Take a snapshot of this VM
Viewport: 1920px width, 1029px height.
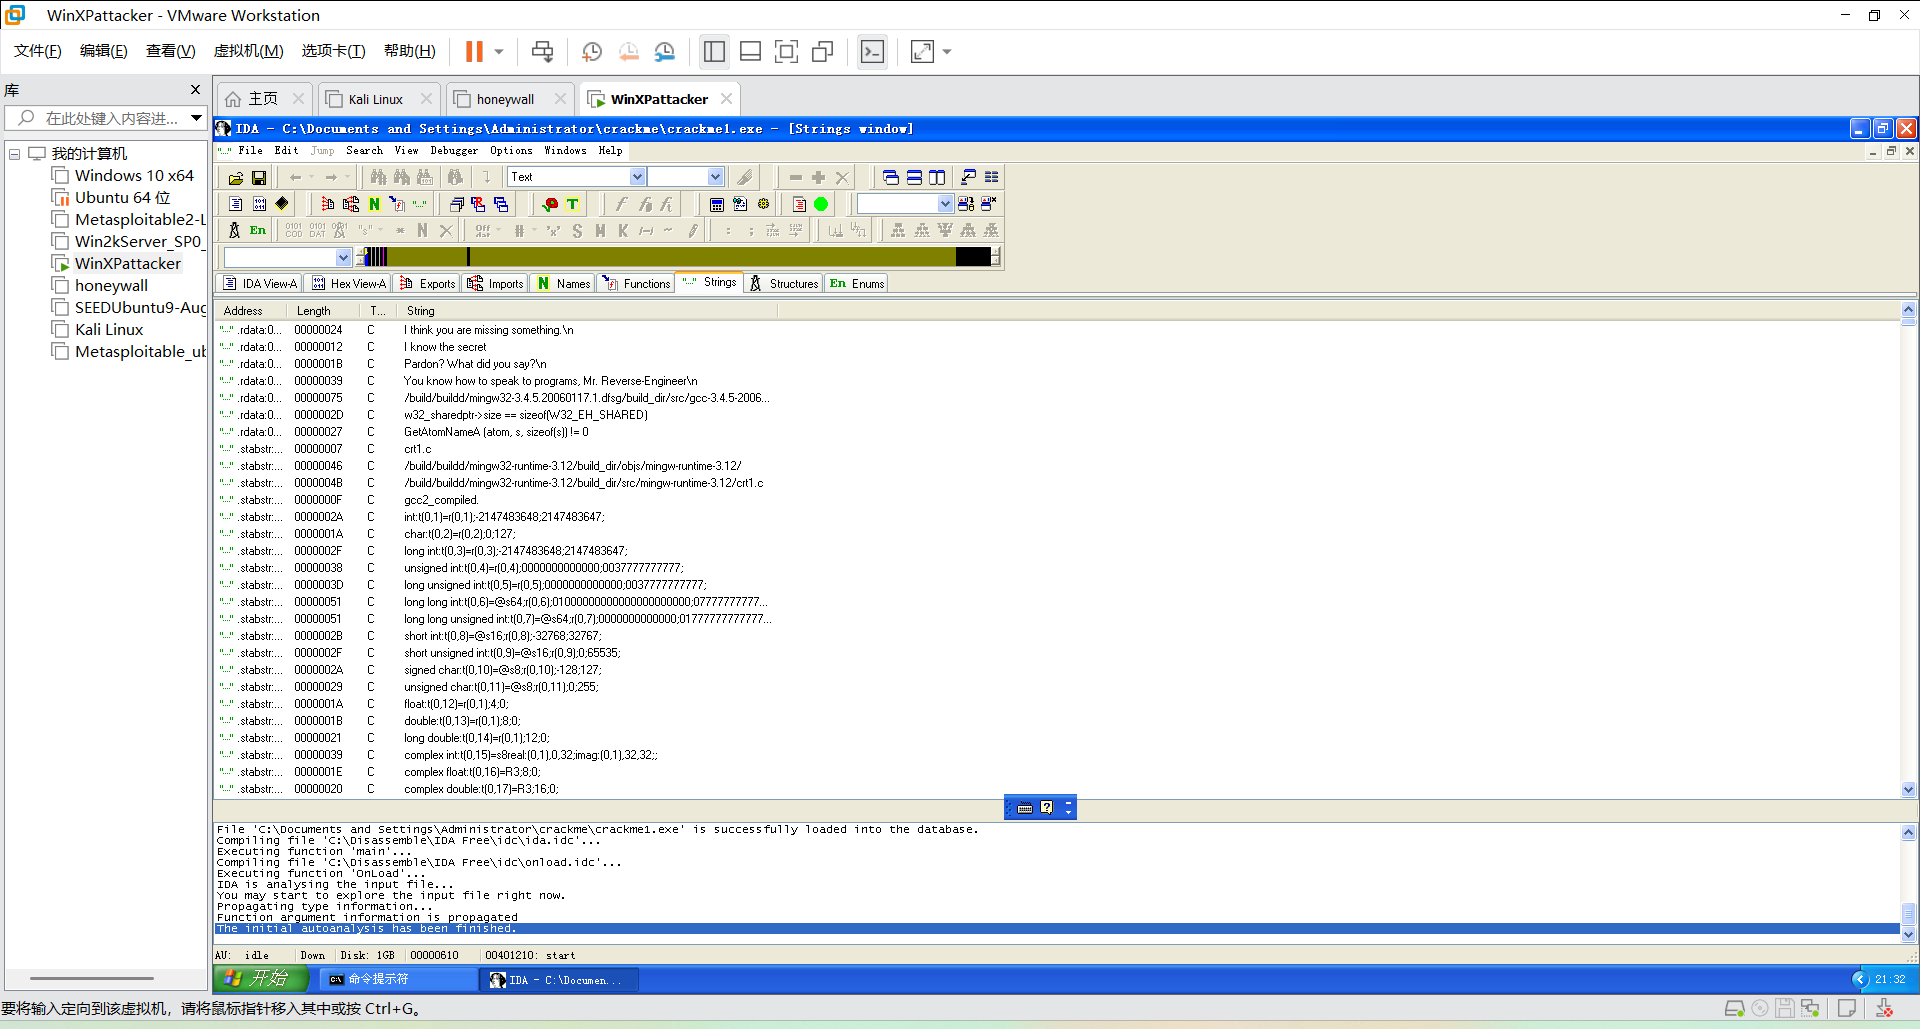click(x=592, y=51)
